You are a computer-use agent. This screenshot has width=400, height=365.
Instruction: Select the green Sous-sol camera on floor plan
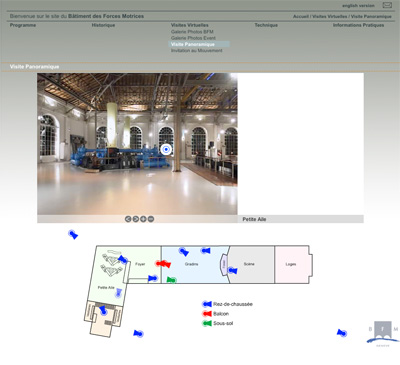(171, 280)
